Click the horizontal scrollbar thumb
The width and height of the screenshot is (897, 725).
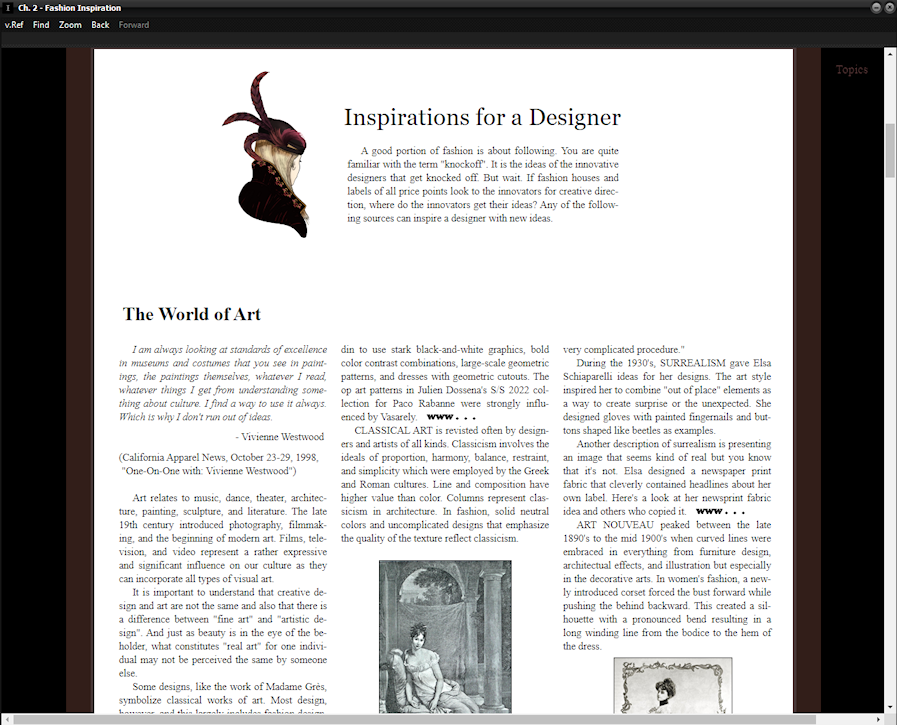pos(415,719)
